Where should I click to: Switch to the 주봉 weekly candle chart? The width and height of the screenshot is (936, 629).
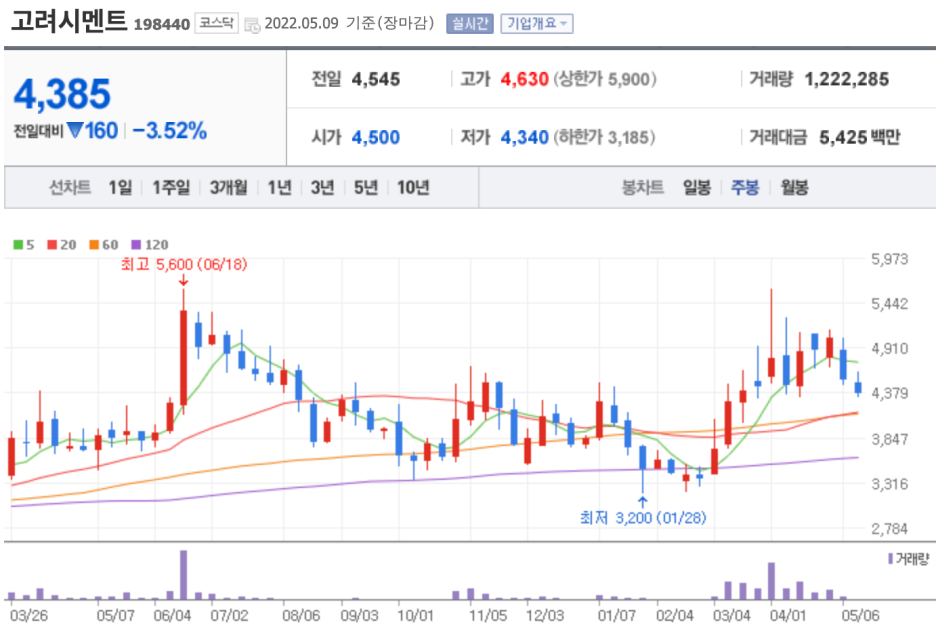coord(745,187)
